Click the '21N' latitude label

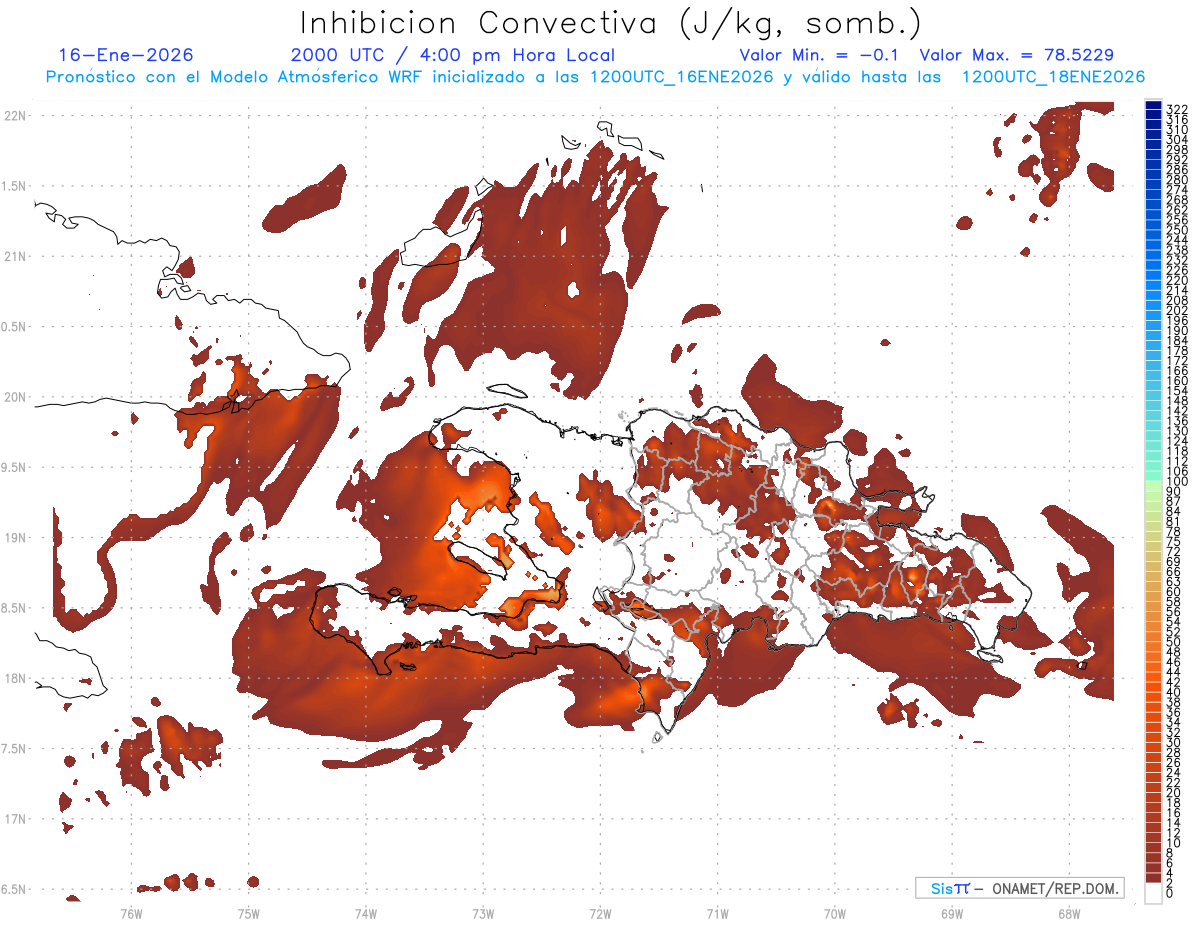click(x=15, y=256)
